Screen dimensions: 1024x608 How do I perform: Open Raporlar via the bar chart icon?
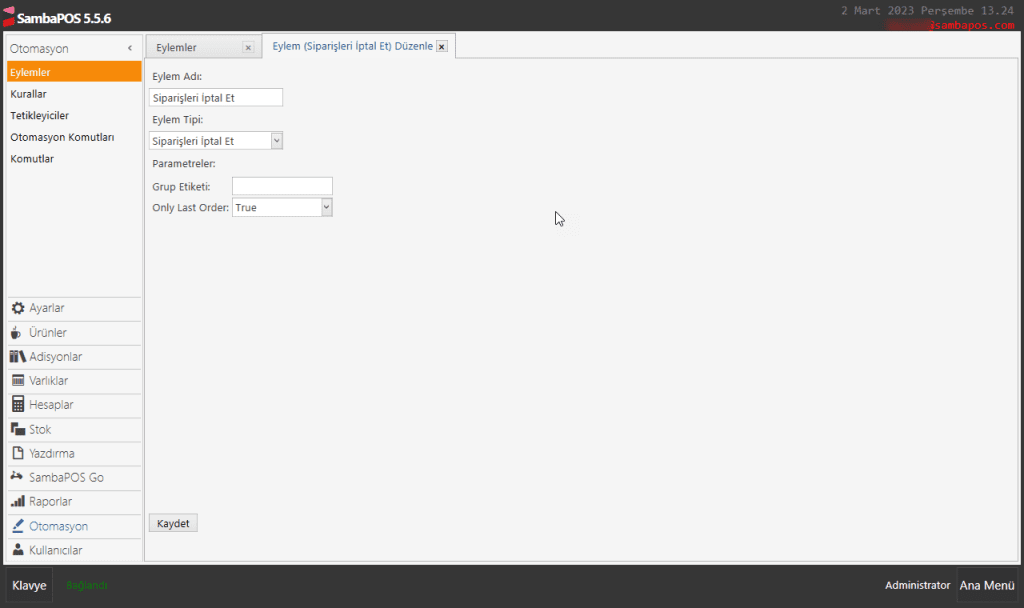18,501
